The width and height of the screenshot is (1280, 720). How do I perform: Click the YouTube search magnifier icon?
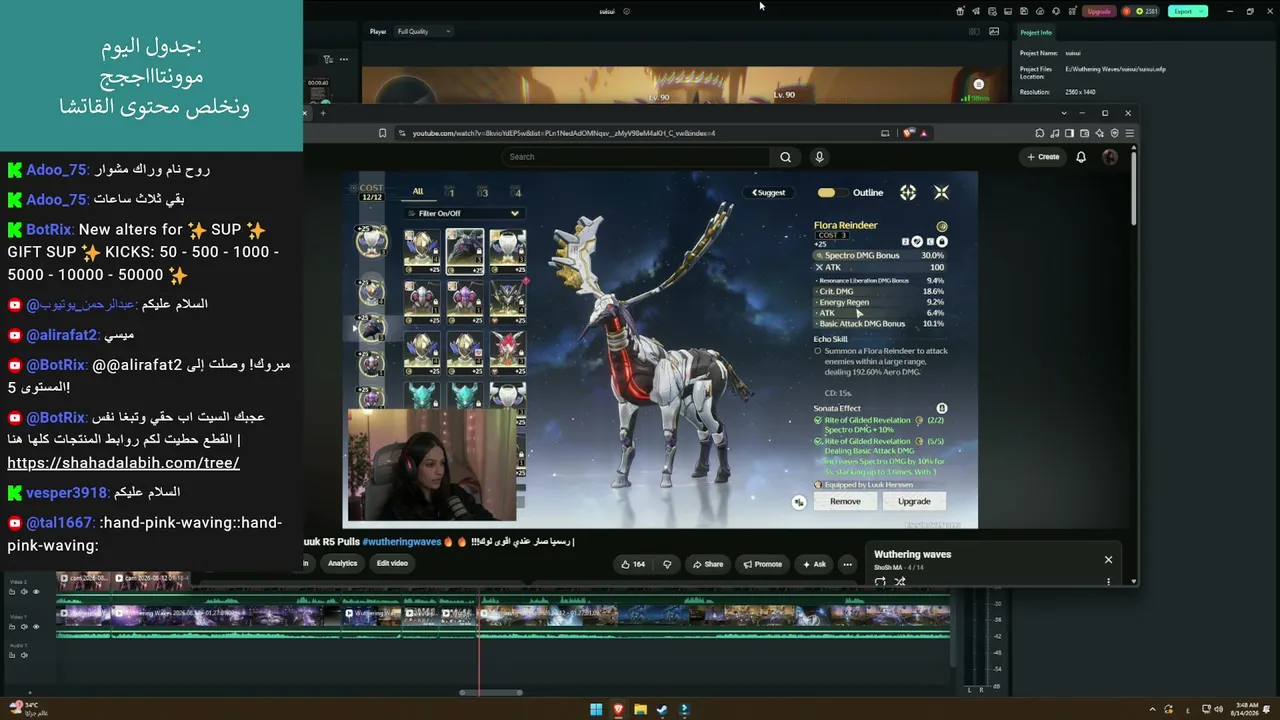pos(785,157)
